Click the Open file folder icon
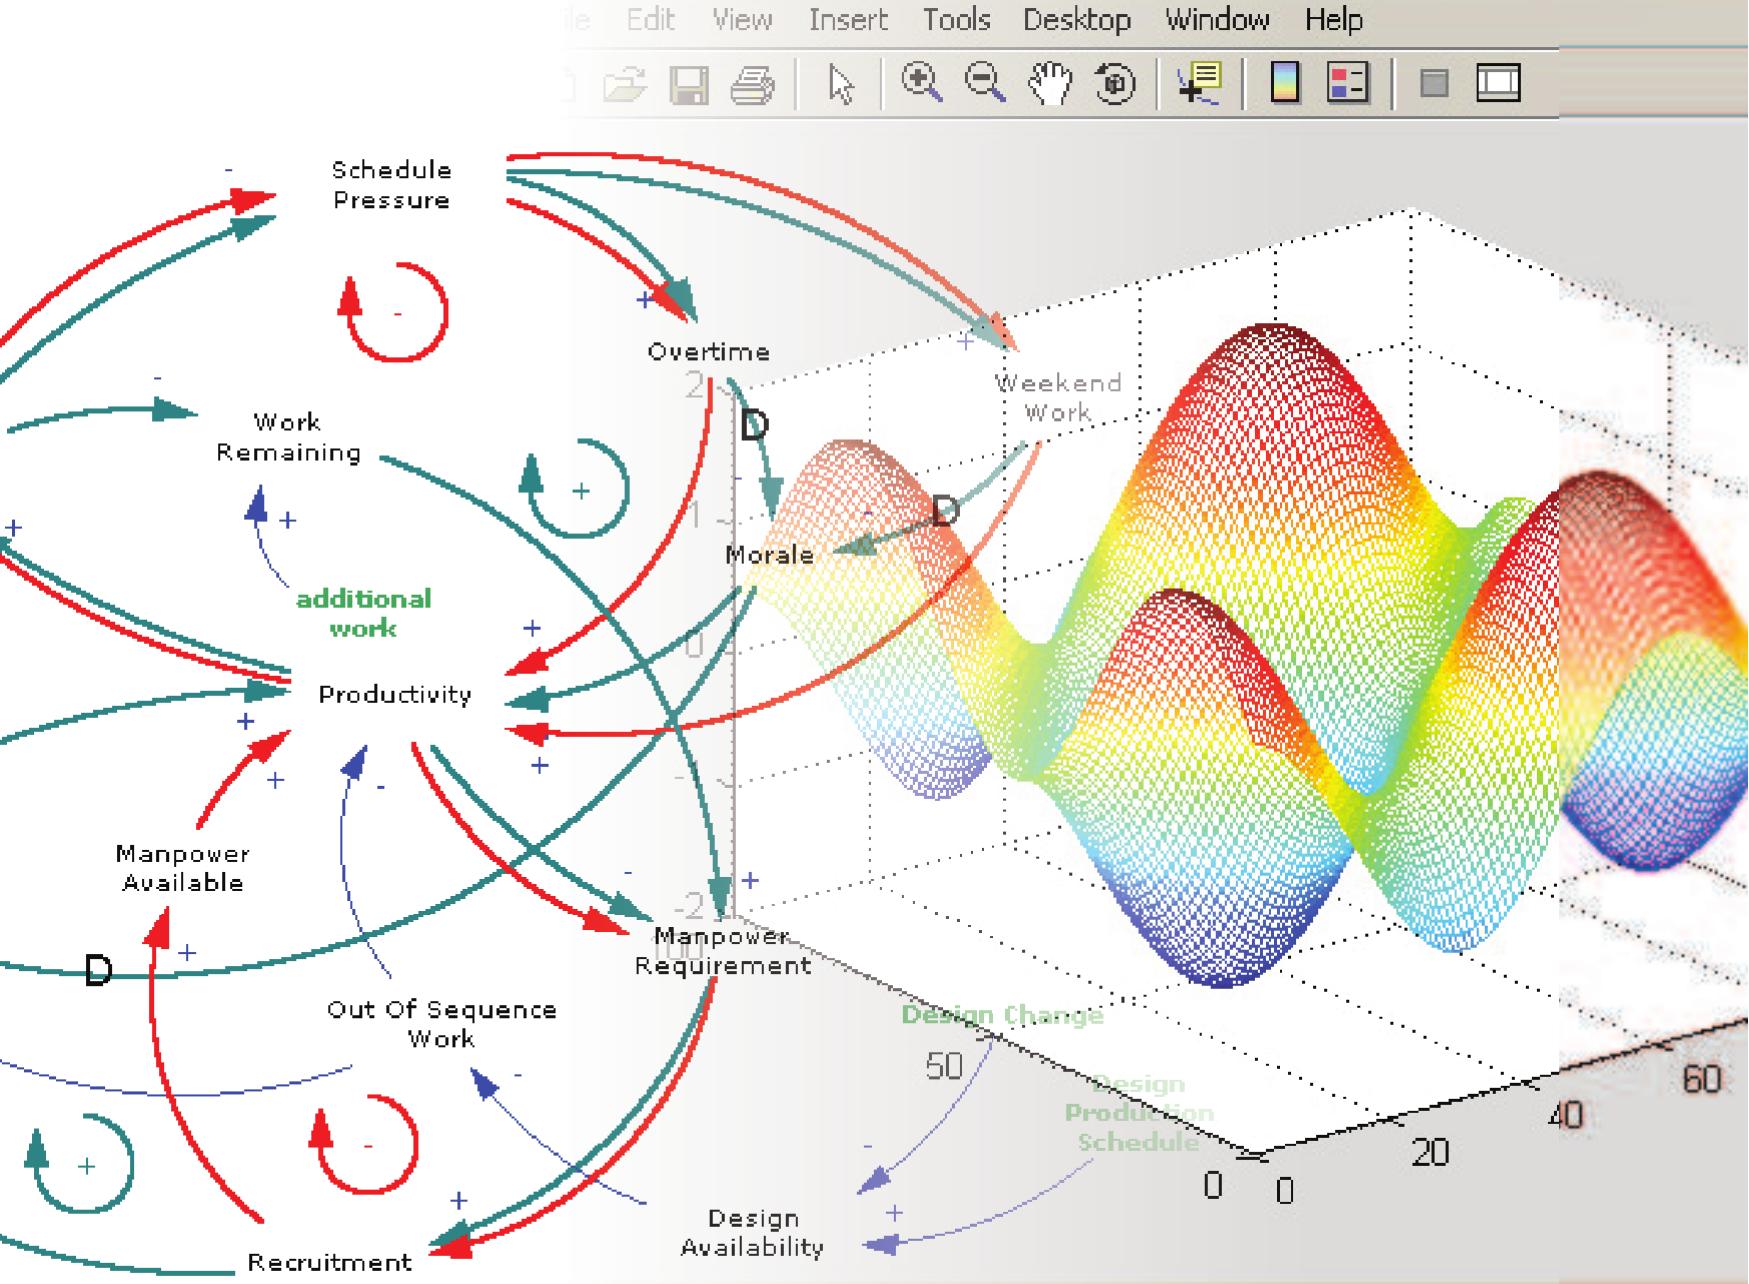1749x1284 pixels. [625, 85]
